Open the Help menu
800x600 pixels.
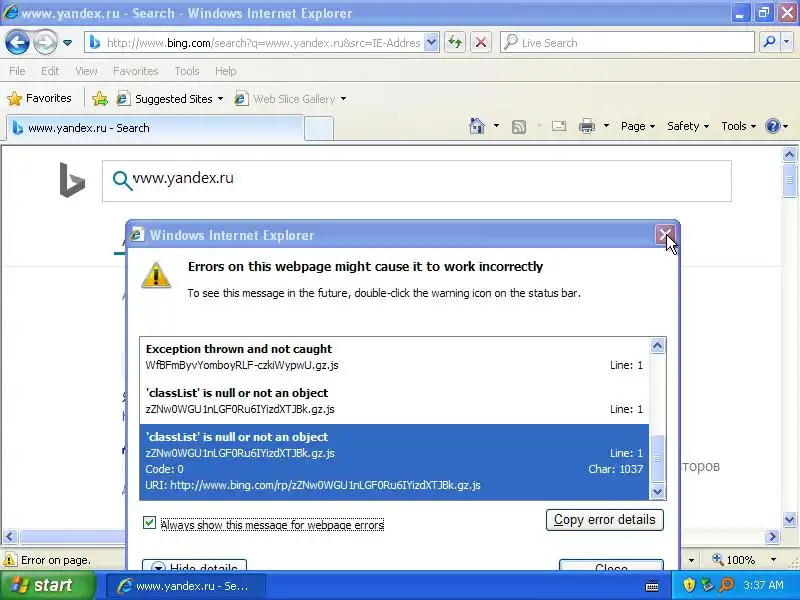coord(226,71)
